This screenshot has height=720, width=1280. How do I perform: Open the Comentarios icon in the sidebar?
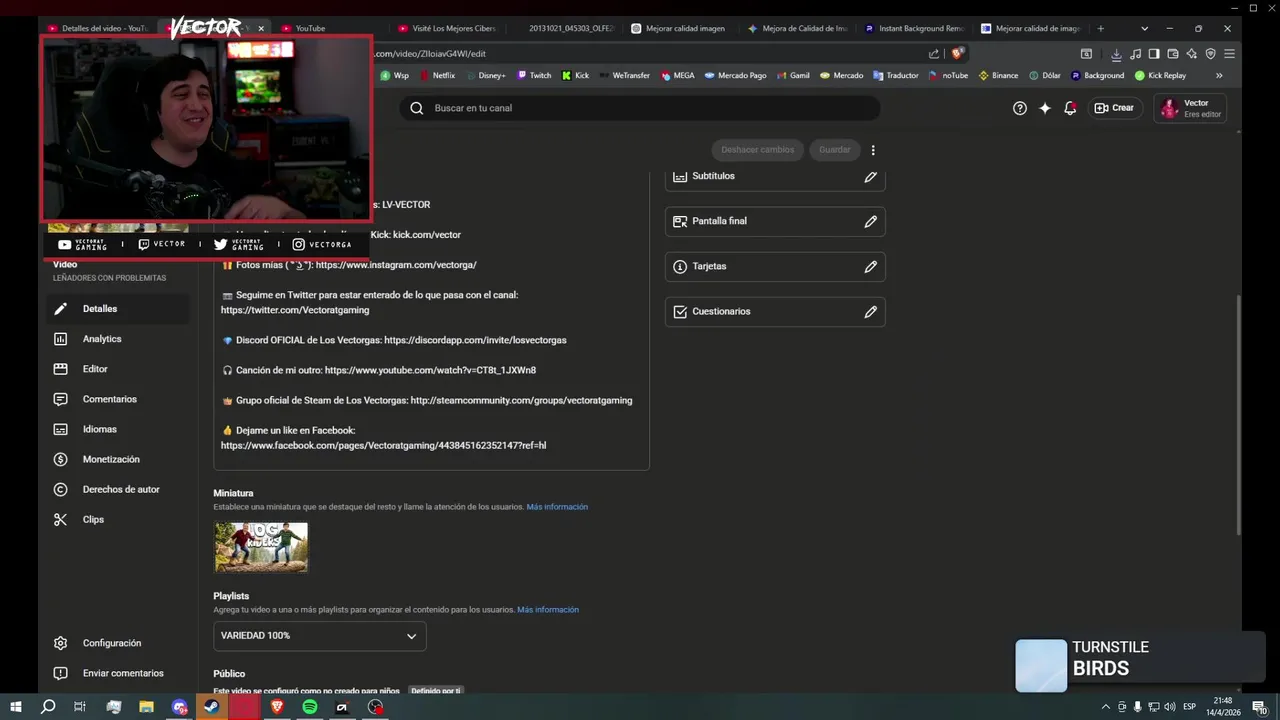pyautogui.click(x=61, y=399)
